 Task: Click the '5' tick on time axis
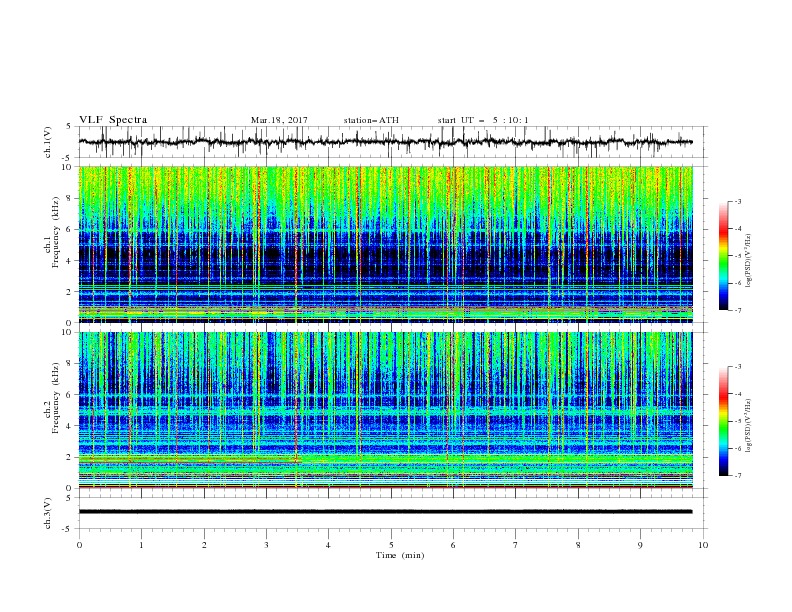tap(391, 545)
